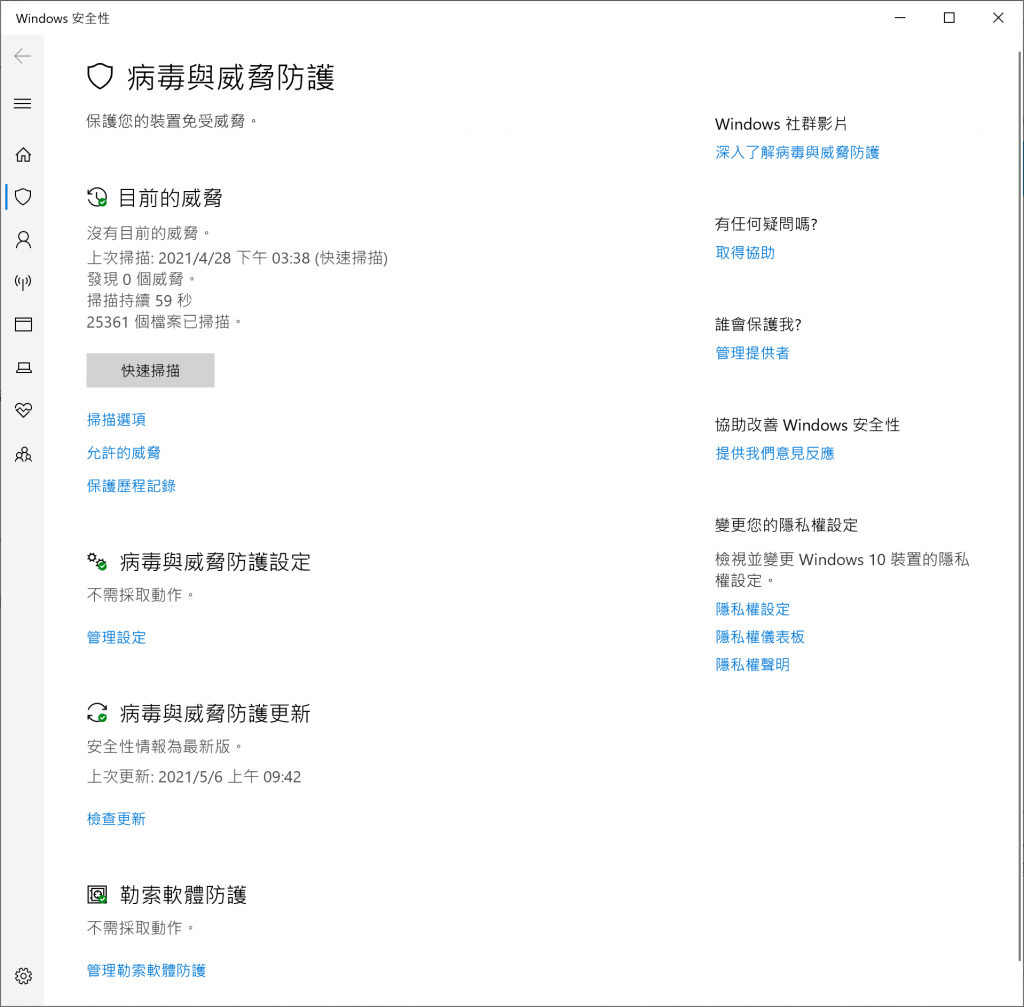
Task: Click the 病毒與威脅防護設定 heading
Action: (x=215, y=562)
